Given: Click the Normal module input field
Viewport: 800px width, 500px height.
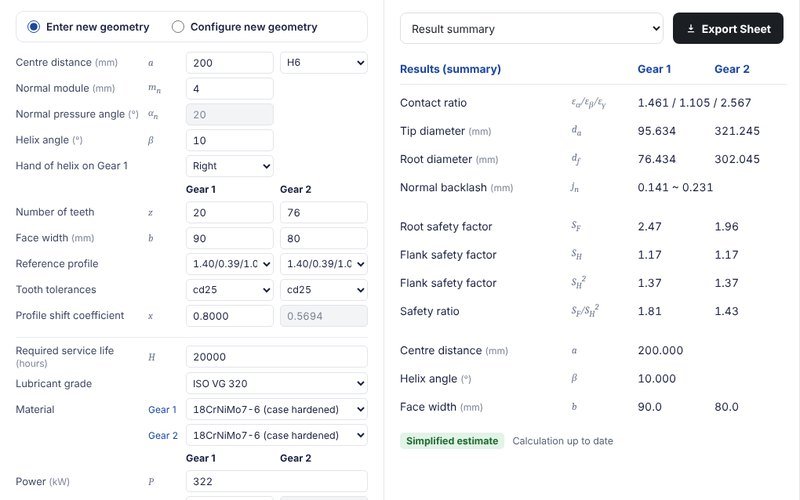Looking at the screenshot, I should pos(230,89).
